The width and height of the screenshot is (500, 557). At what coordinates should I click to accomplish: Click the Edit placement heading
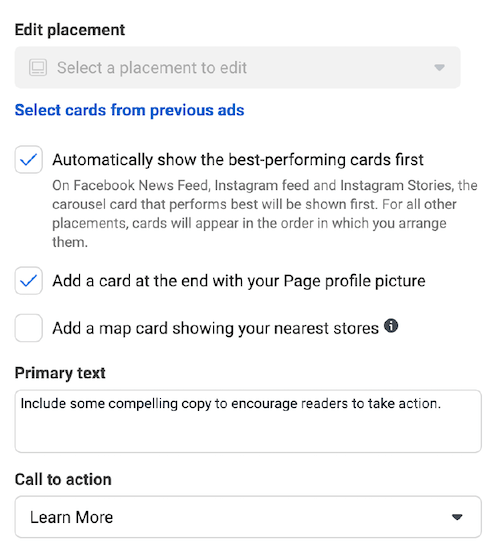click(x=70, y=30)
